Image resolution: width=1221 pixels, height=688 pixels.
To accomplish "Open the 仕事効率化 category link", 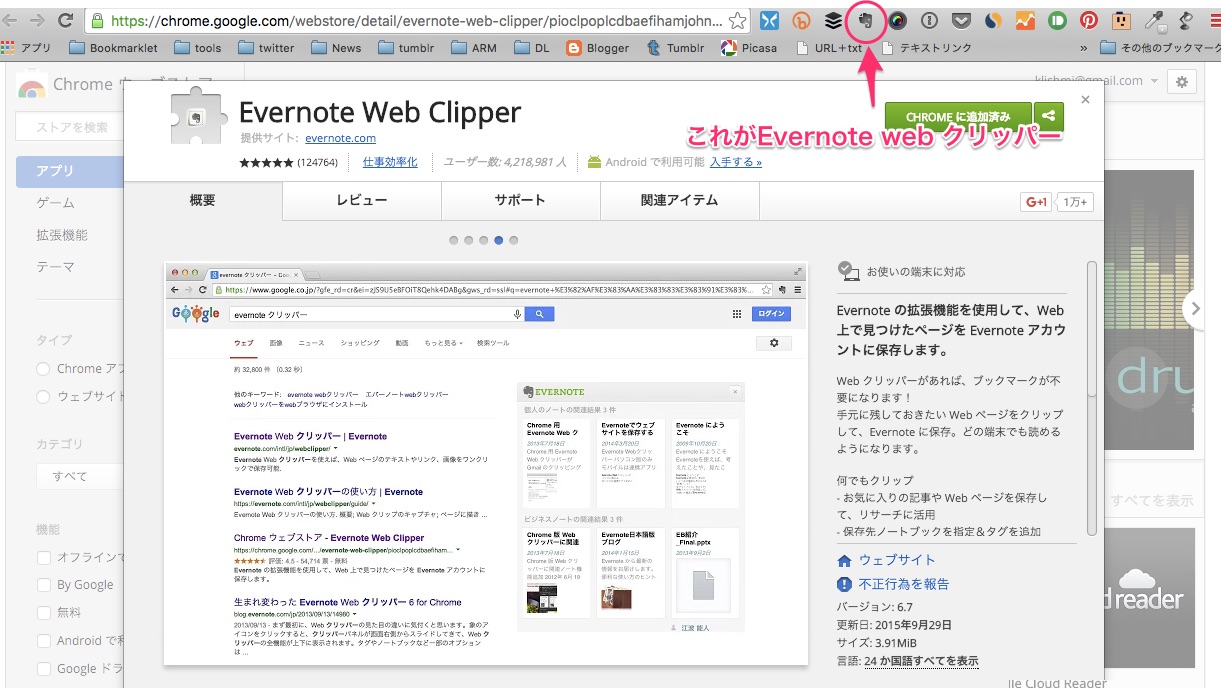I will pyautogui.click(x=390, y=162).
